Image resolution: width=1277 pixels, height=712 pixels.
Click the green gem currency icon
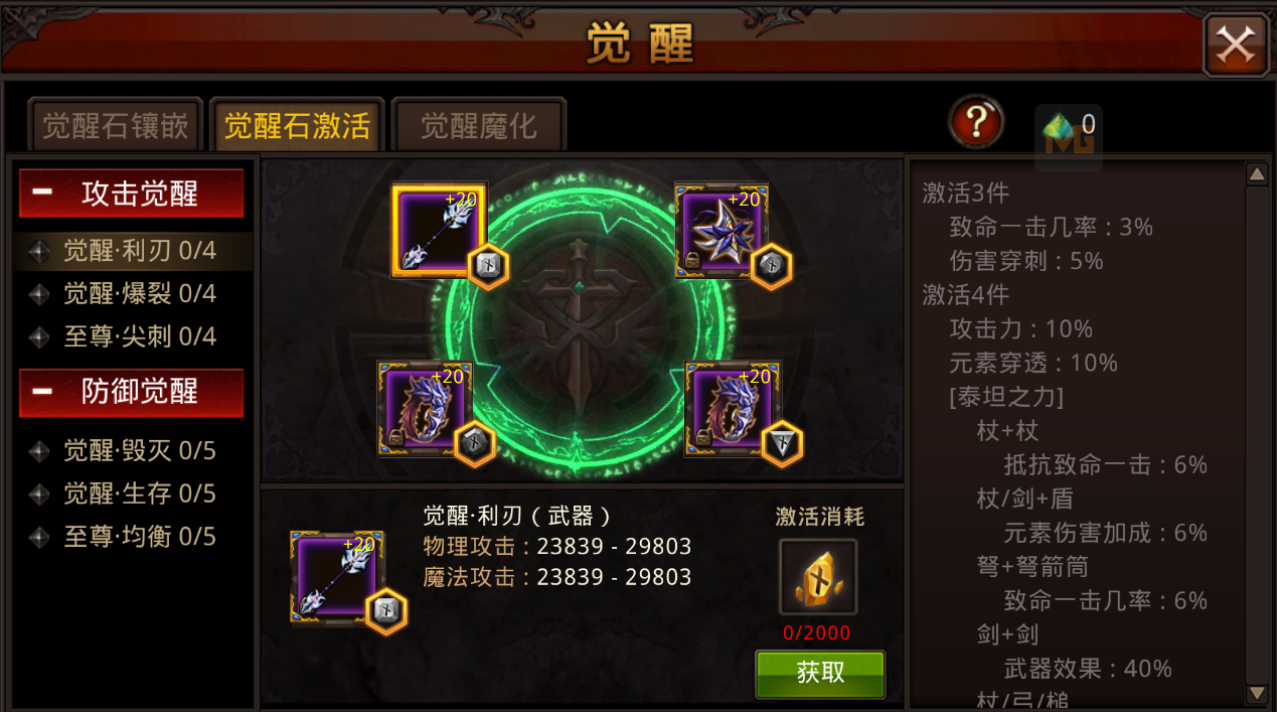[1058, 126]
